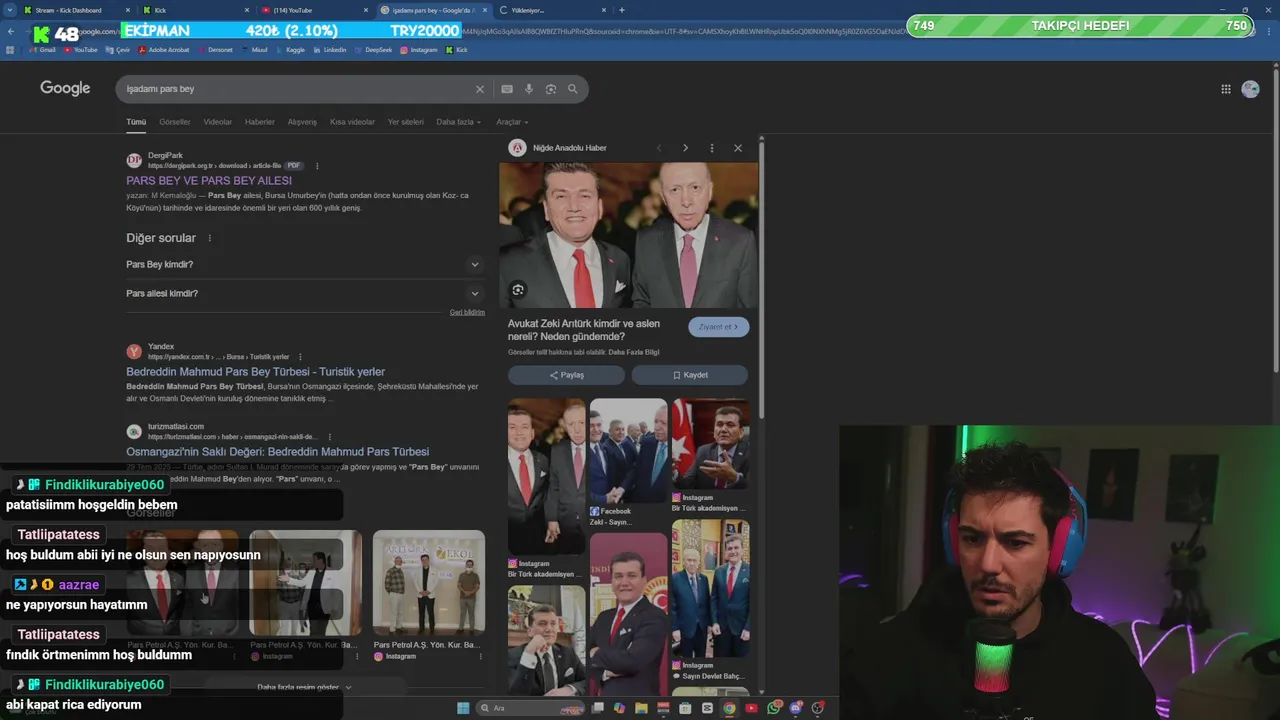Open 'PARS BEY VE PARS BEY AİLESİ' result
Viewport: 1280px width, 720px height.
(x=209, y=181)
